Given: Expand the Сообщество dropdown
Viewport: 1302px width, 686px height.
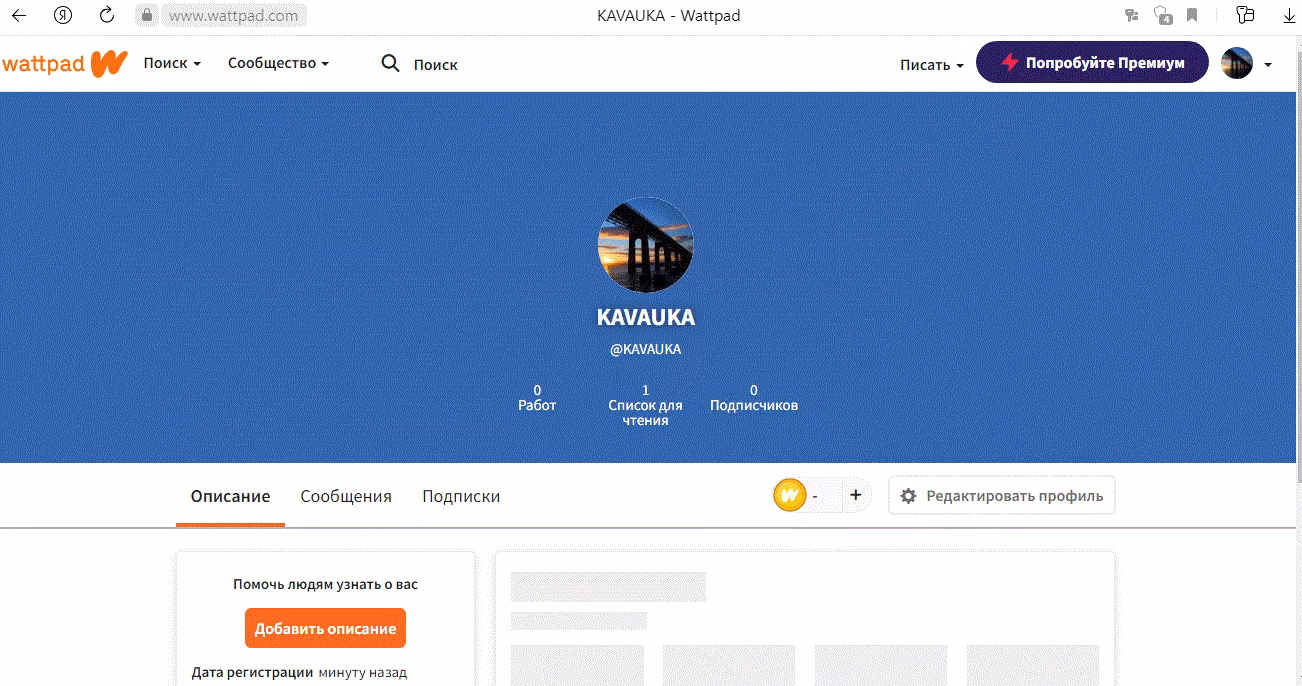Looking at the screenshot, I should [x=278, y=63].
